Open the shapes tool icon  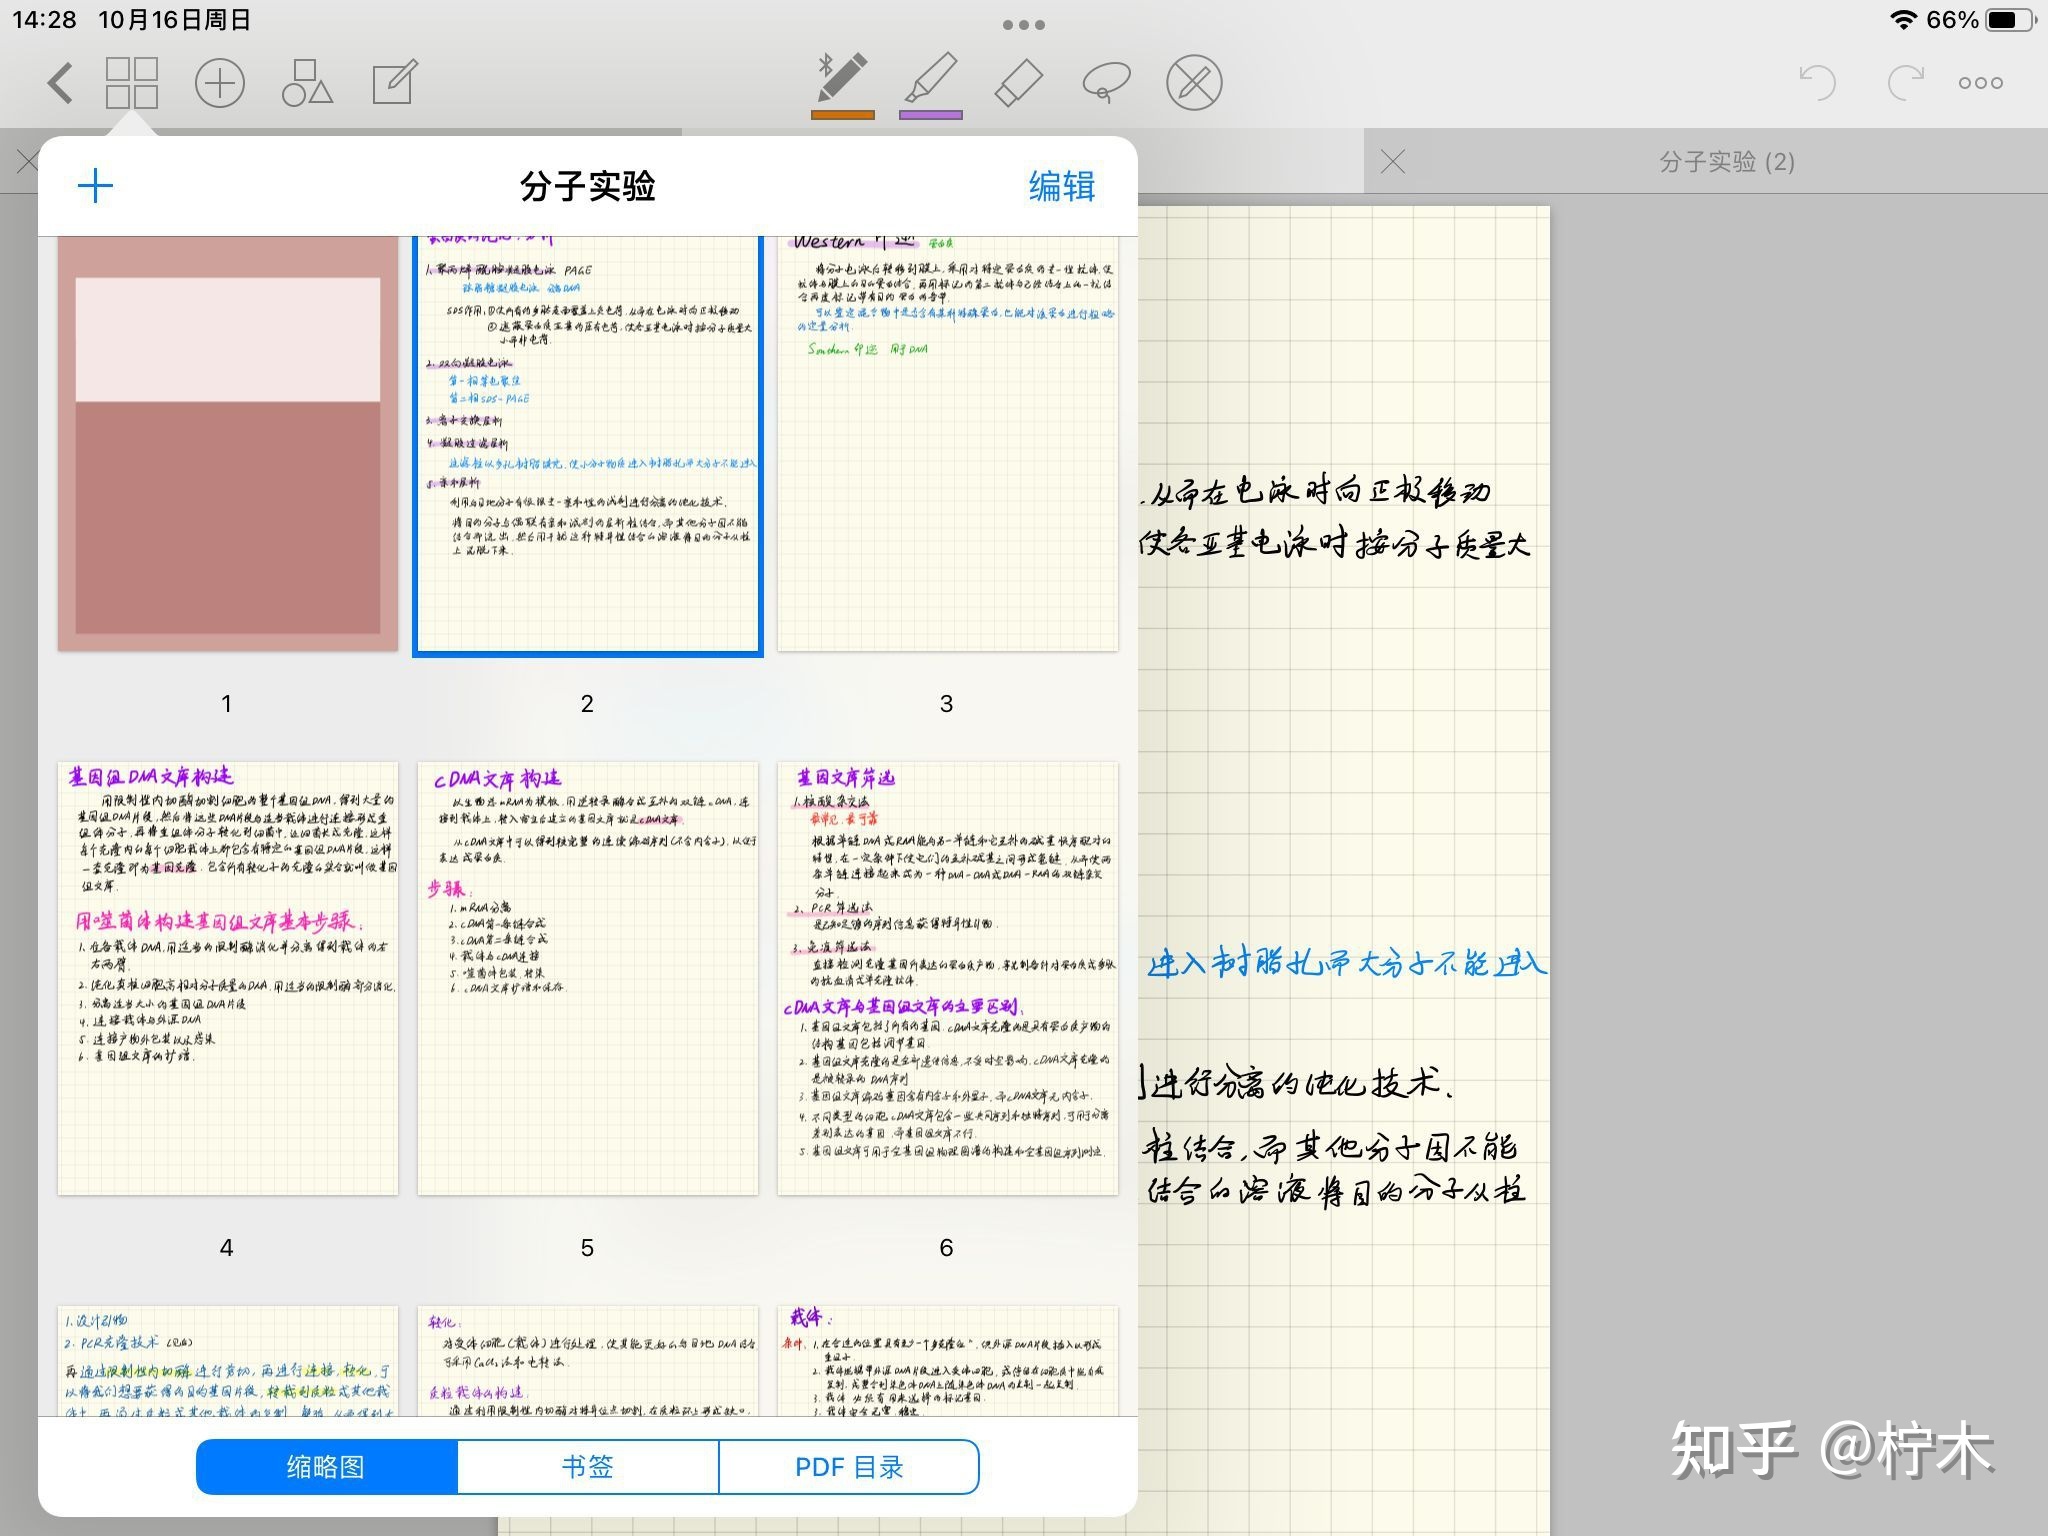click(307, 83)
